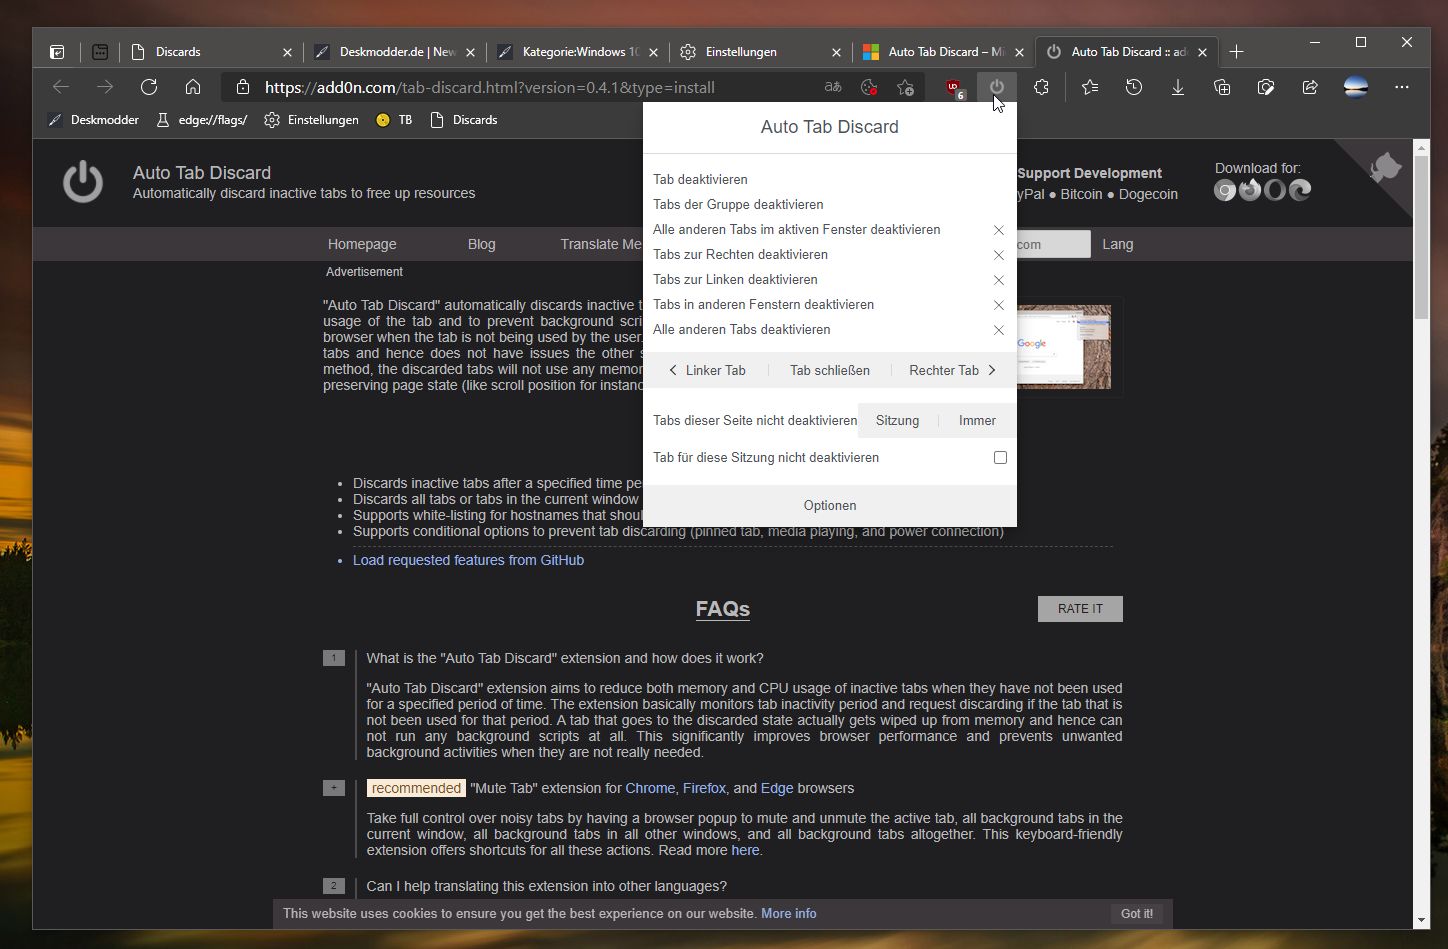Click the cookies blocked icon in address bar
Viewport: 1448px width, 949px height.
(x=869, y=87)
